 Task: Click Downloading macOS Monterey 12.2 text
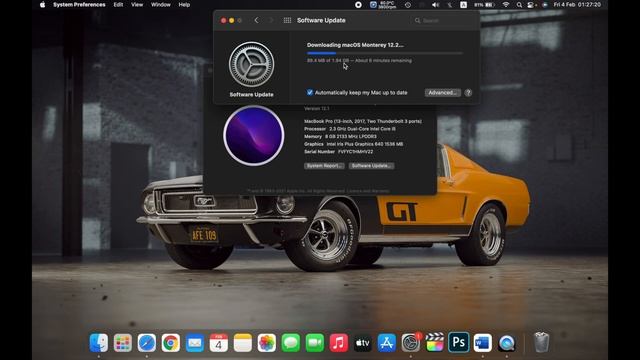click(355, 45)
